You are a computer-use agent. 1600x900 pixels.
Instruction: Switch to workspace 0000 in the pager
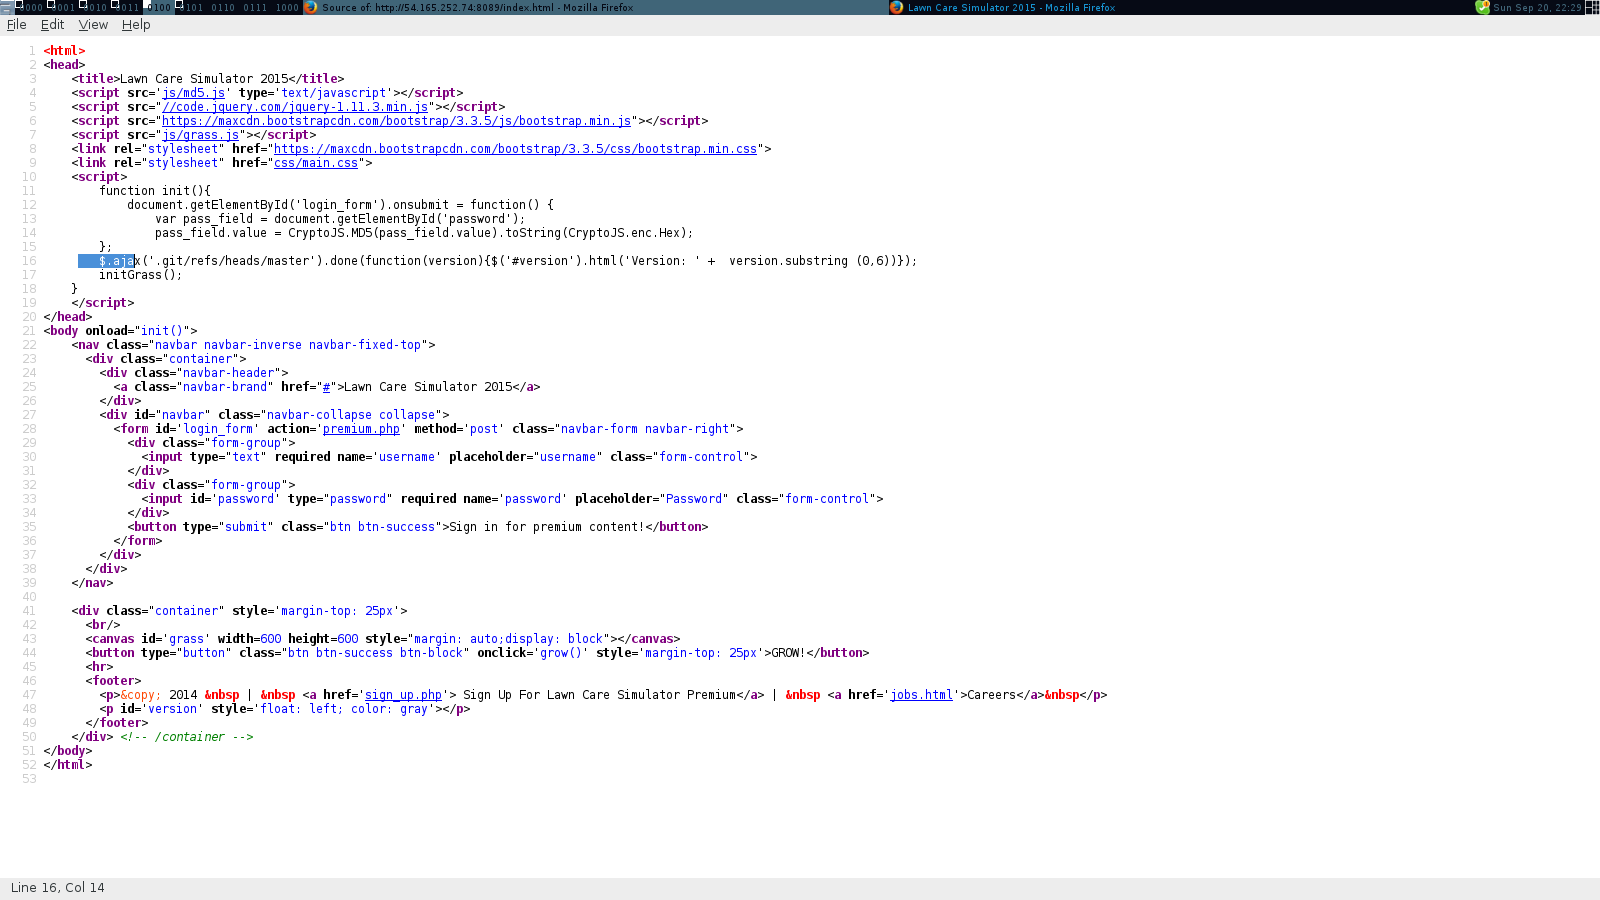[x=32, y=7]
